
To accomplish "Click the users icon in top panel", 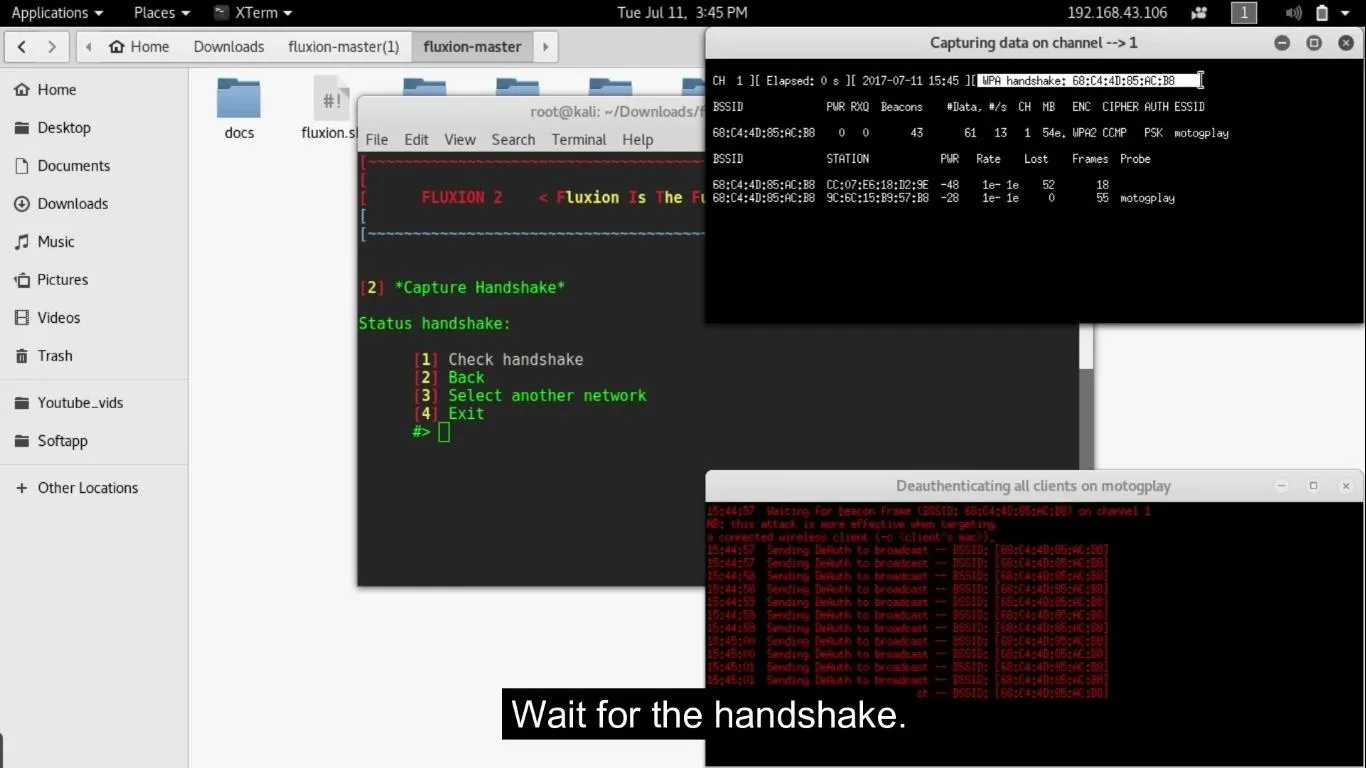I will pyautogui.click(x=1199, y=13).
